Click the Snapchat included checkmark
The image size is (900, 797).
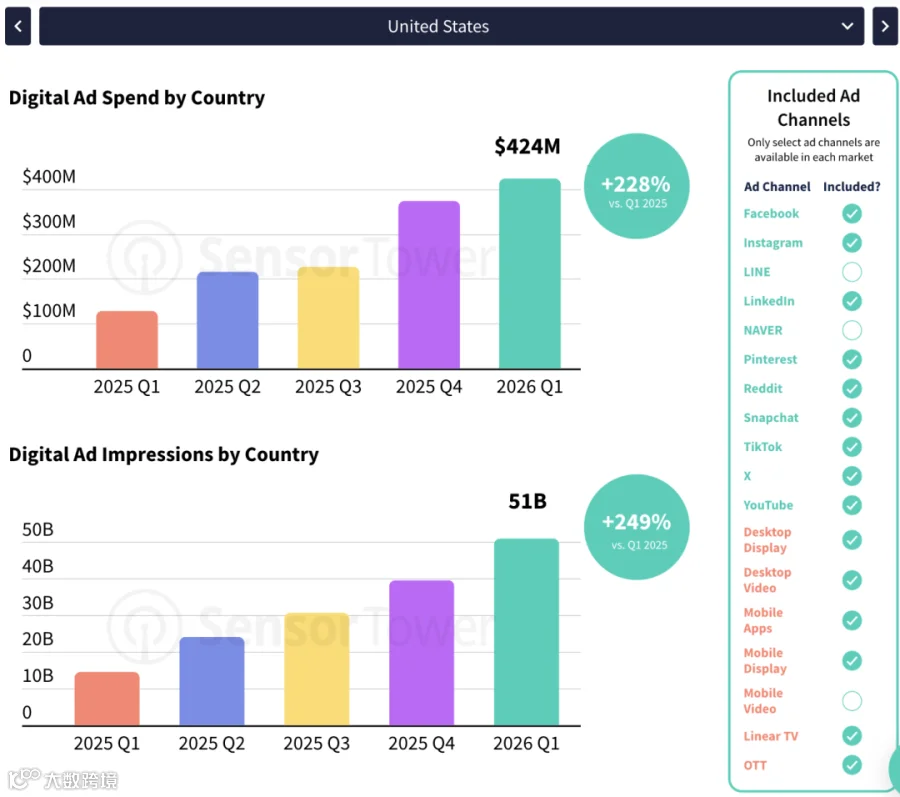point(852,418)
